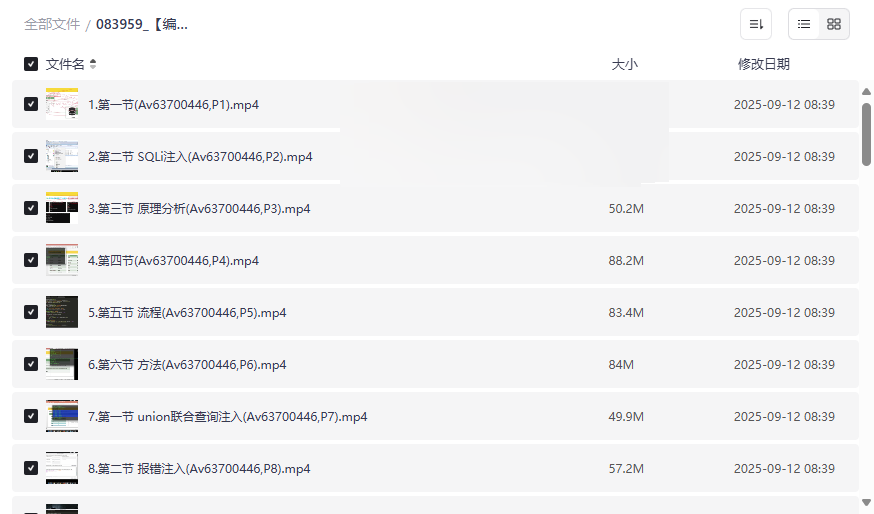Go back to 全部文件 breadcrumb
Viewport: 874px width, 514px height.
point(52,25)
